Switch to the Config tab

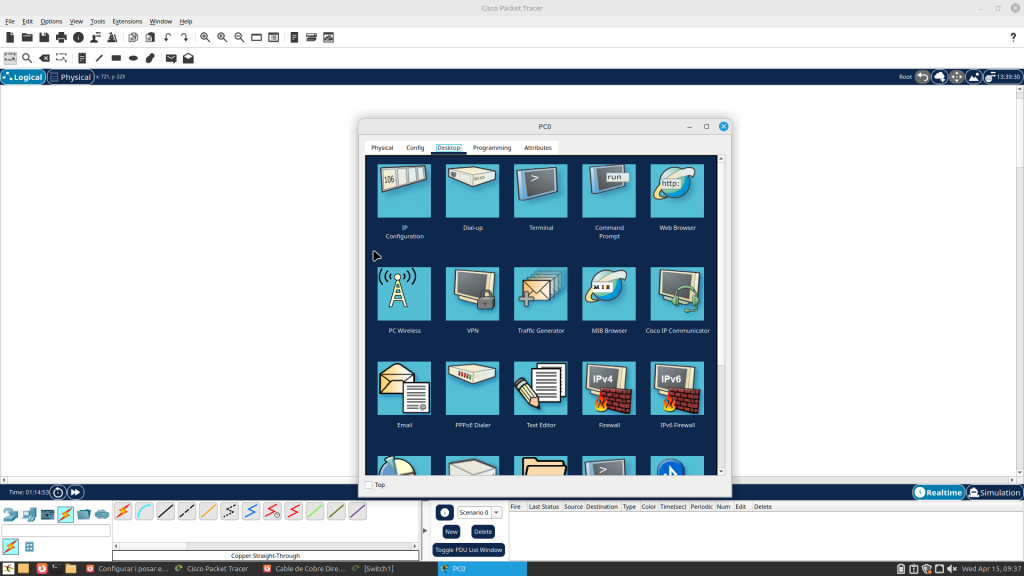tap(415, 148)
